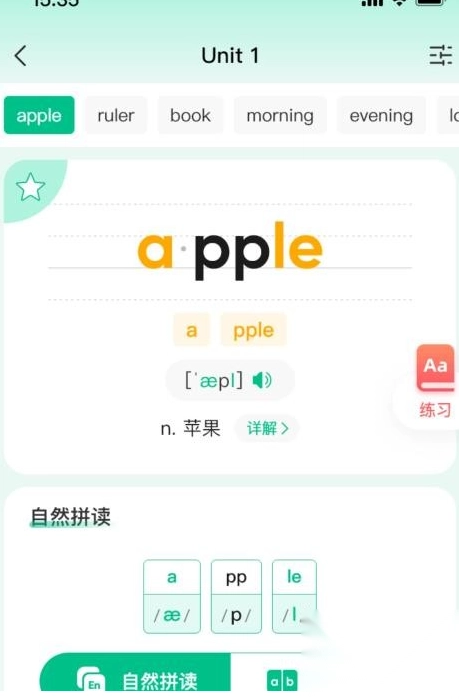
Task: Switch to the 'ab' letter mode icon
Action: point(282,680)
